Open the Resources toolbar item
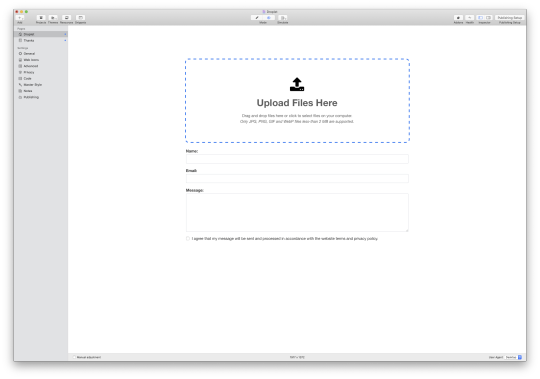 pos(66,18)
